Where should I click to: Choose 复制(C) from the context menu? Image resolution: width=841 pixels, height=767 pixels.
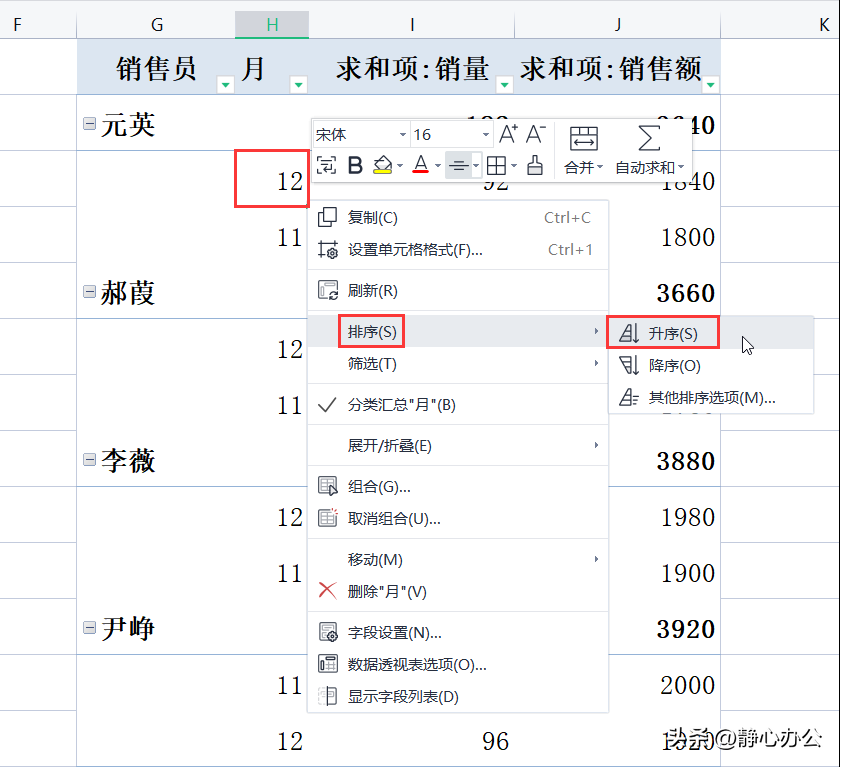(458, 218)
